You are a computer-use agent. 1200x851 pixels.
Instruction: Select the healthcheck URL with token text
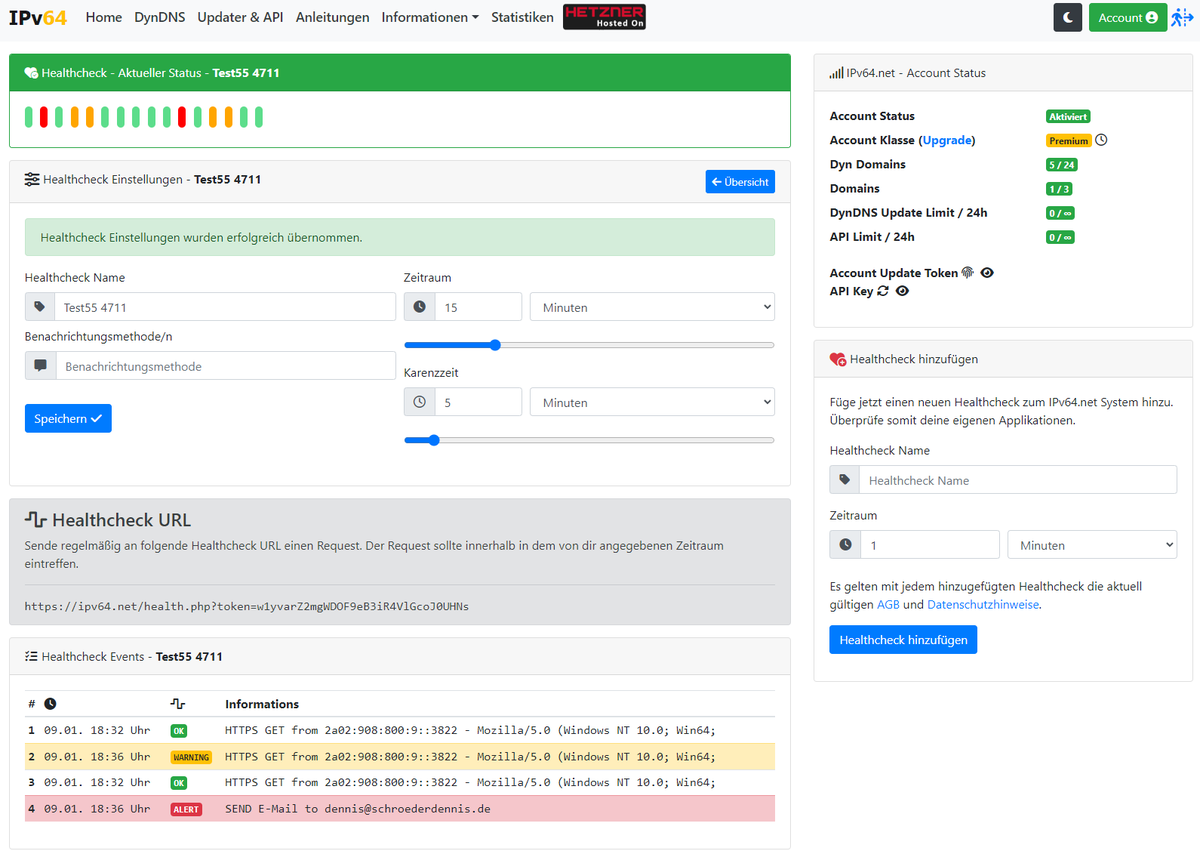point(247,606)
